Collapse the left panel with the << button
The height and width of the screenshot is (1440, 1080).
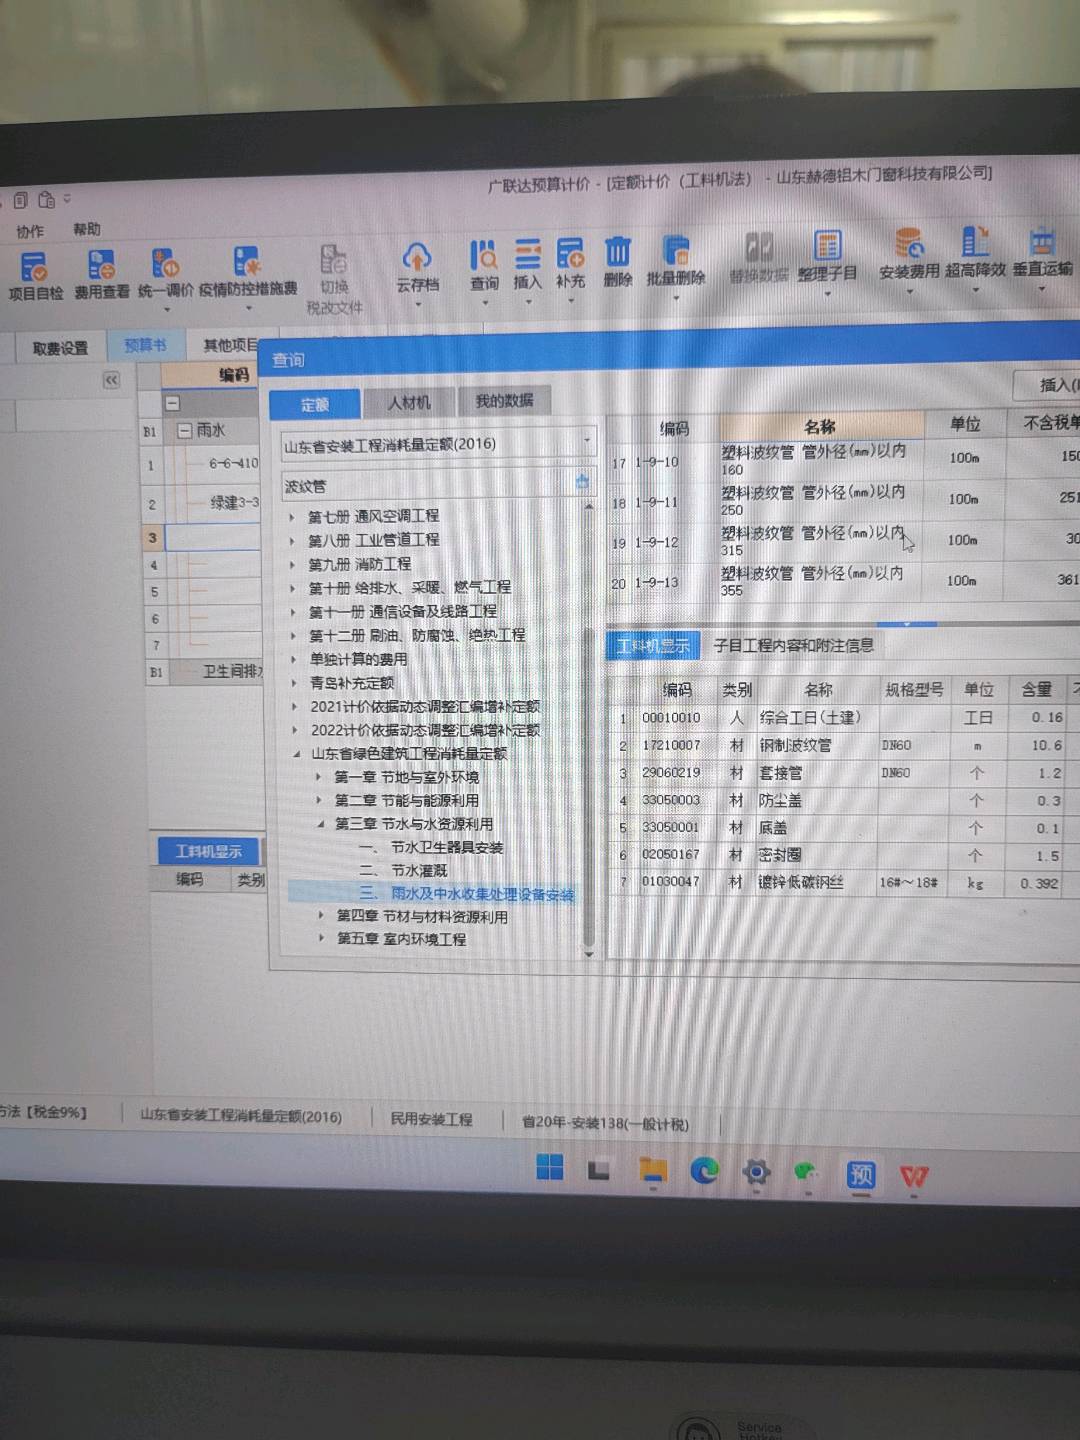click(x=111, y=380)
